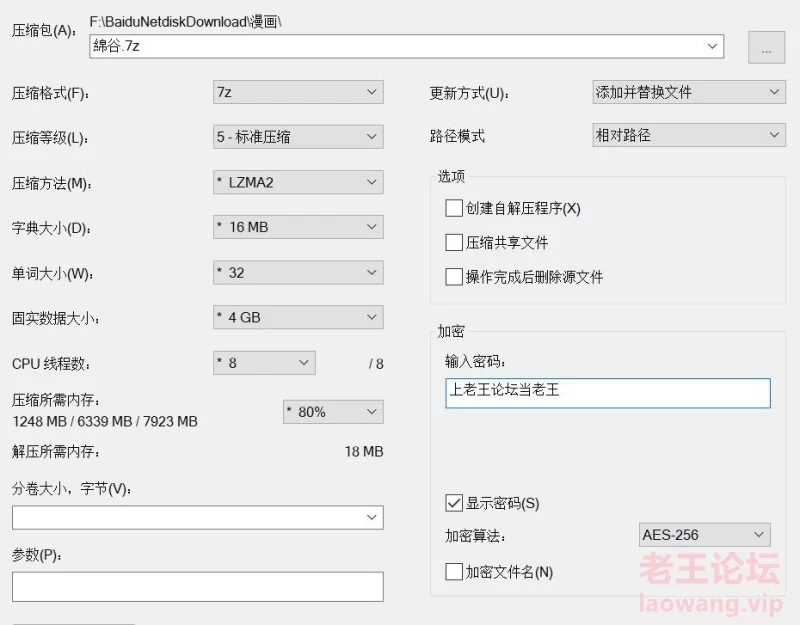The height and width of the screenshot is (625, 800).
Task: Expand the 分卷大小 volume size dropdown
Action: 197,517
